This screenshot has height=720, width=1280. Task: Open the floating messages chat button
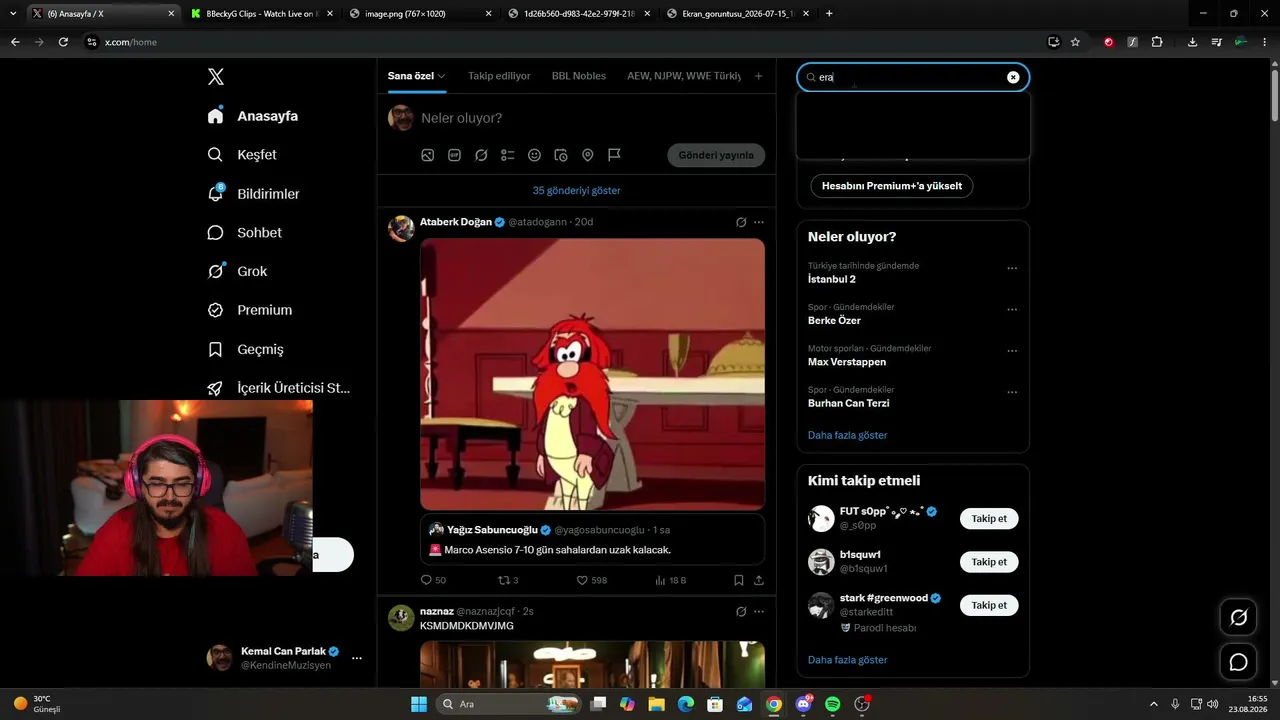(1238, 662)
